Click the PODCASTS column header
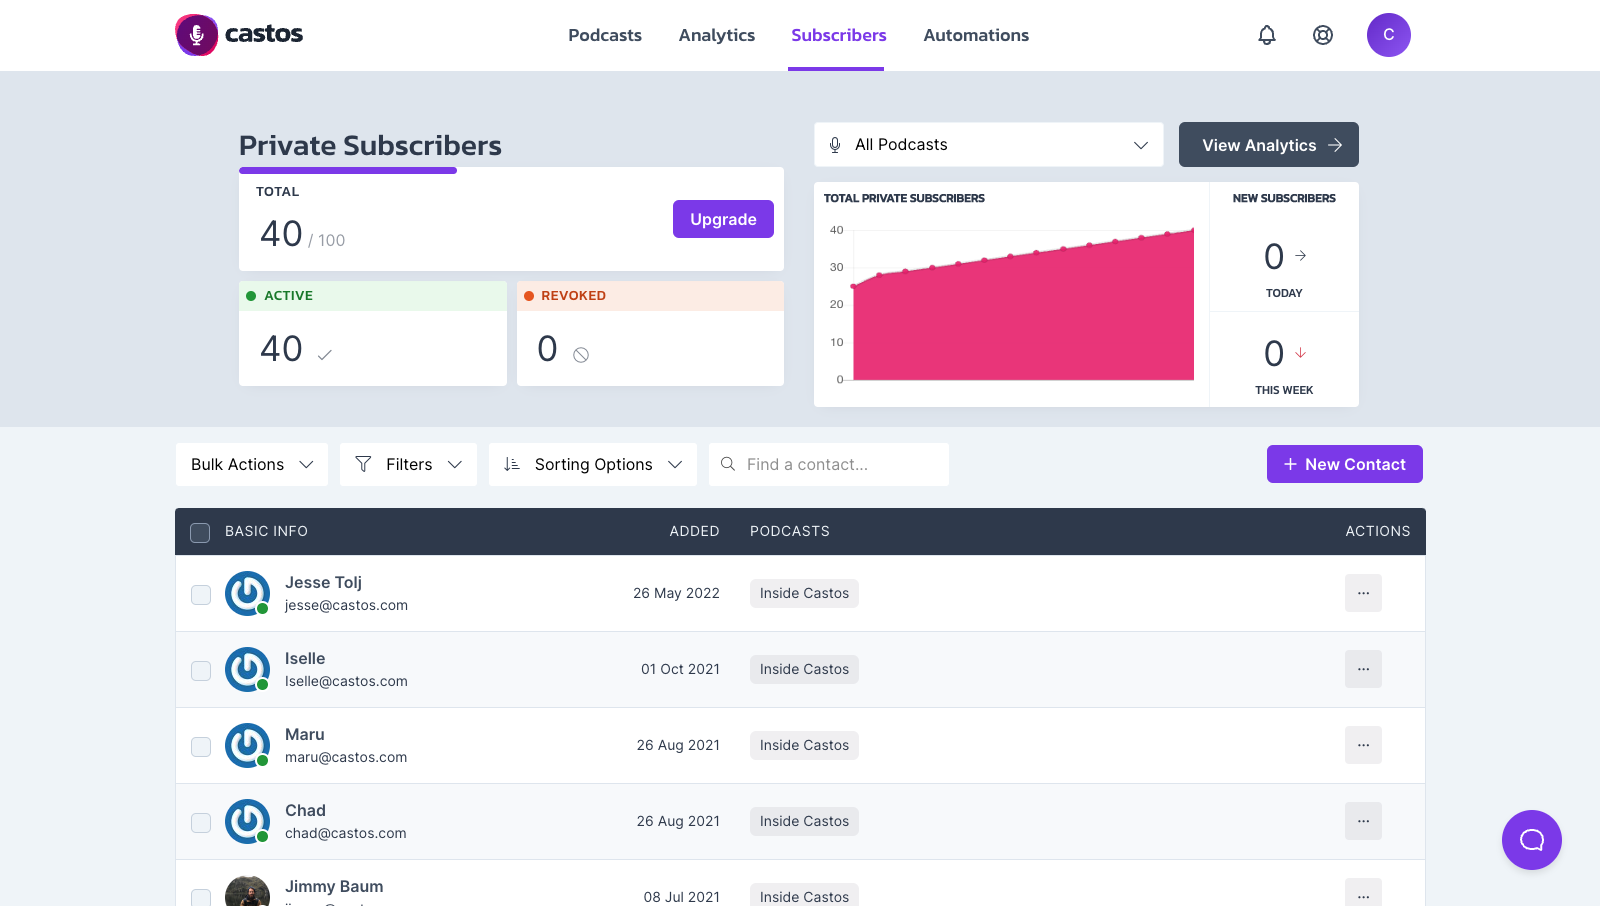Viewport: 1600px width, 906px height. tap(790, 531)
